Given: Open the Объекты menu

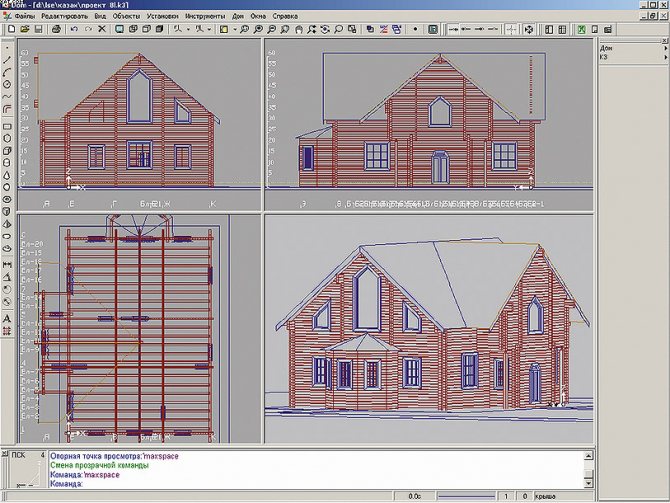Looking at the screenshot, I should click(126, 16).
